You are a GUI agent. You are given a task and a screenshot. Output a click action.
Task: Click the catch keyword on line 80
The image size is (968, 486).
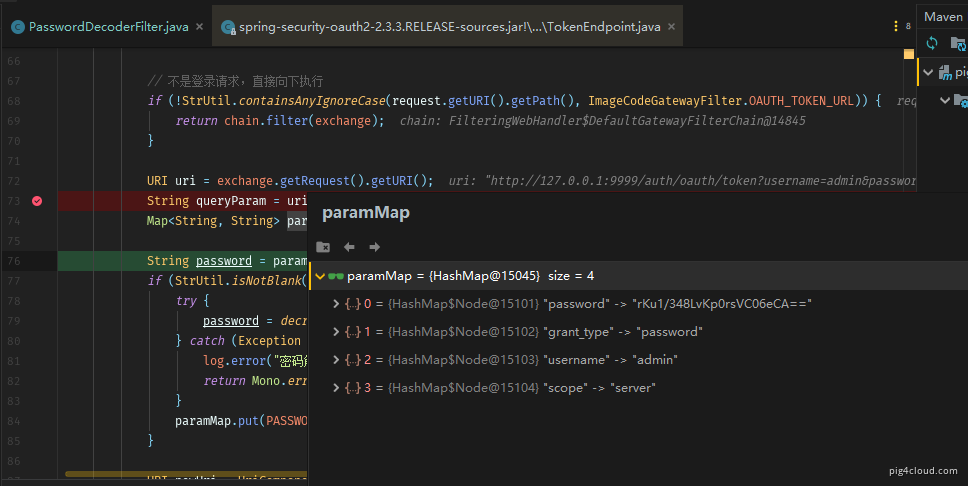tap(207, 341)
